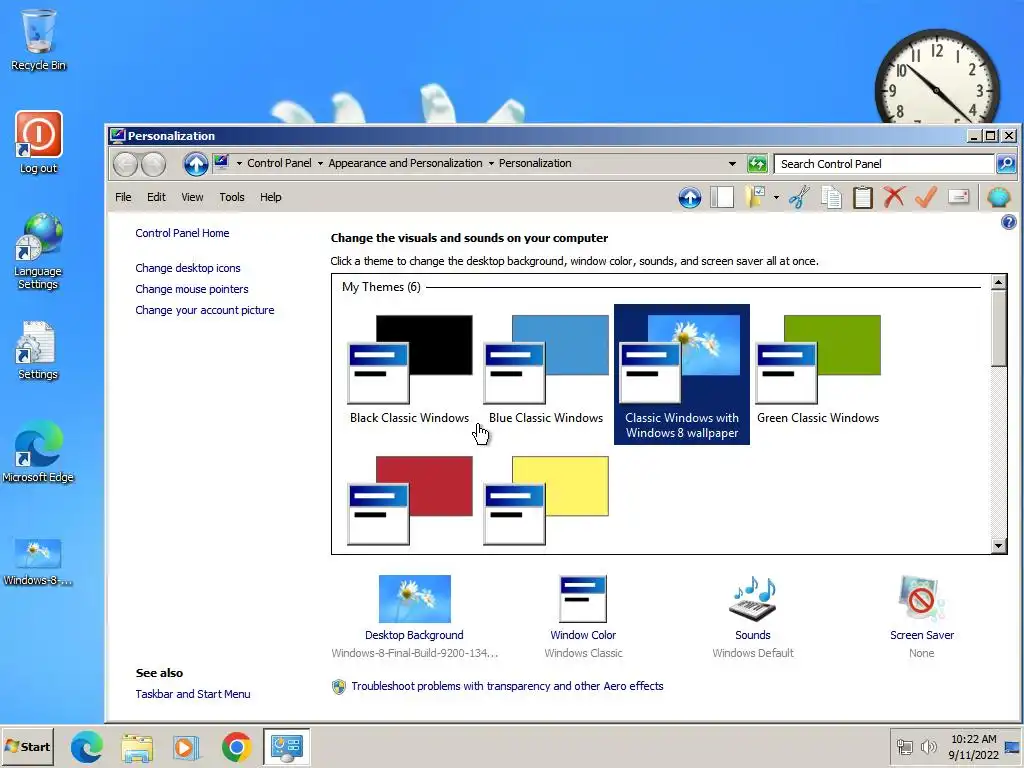
Task: Click the Back navigation arrow button
Action: point(125,164)
